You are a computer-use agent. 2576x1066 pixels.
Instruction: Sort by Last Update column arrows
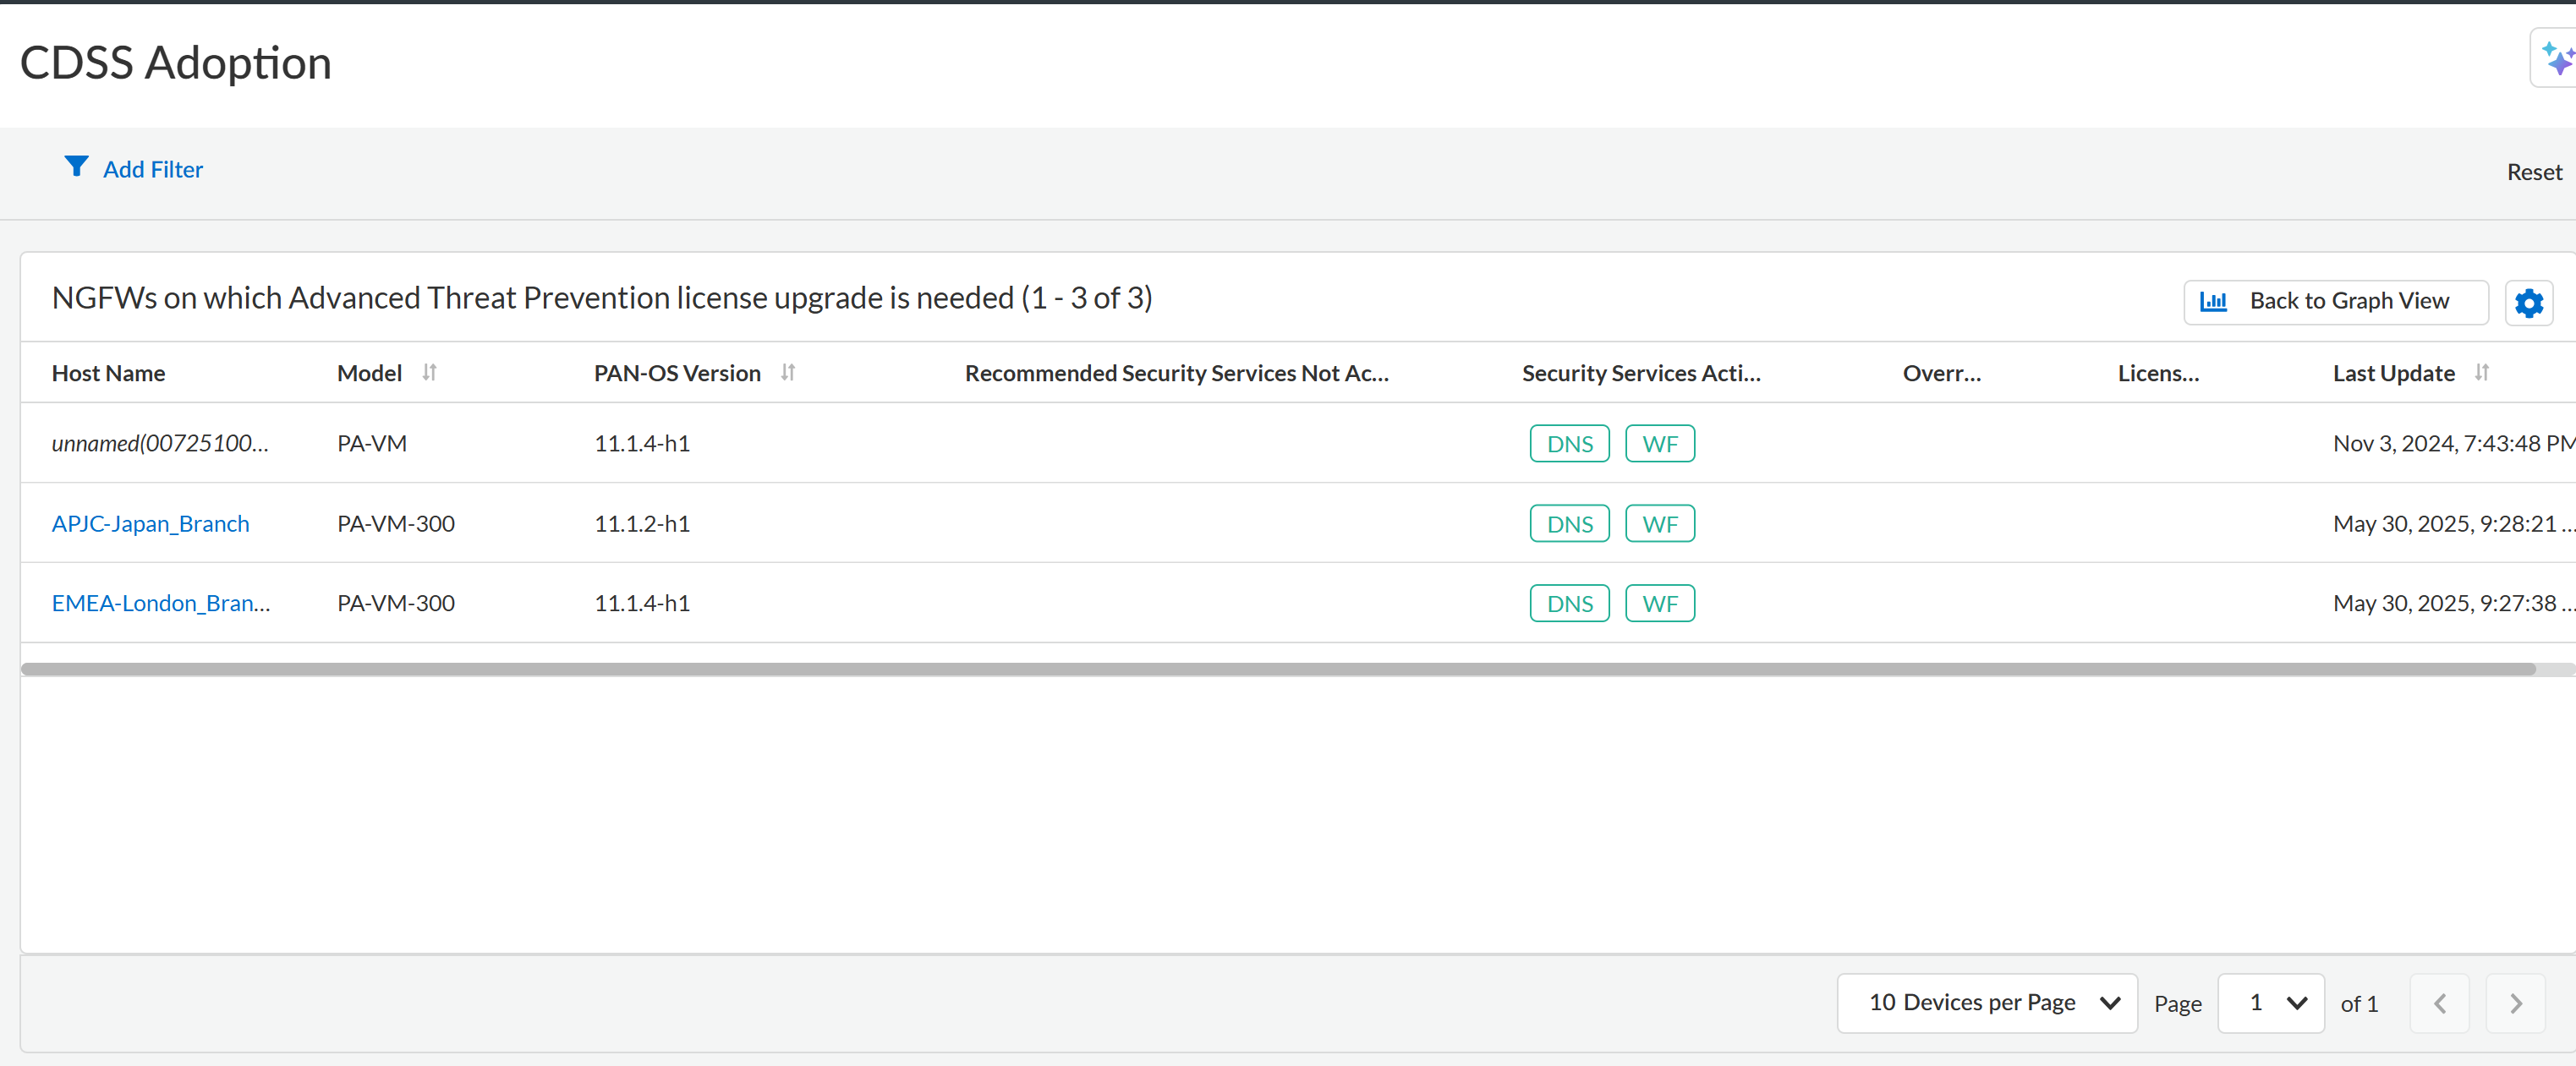[2481, 373]
